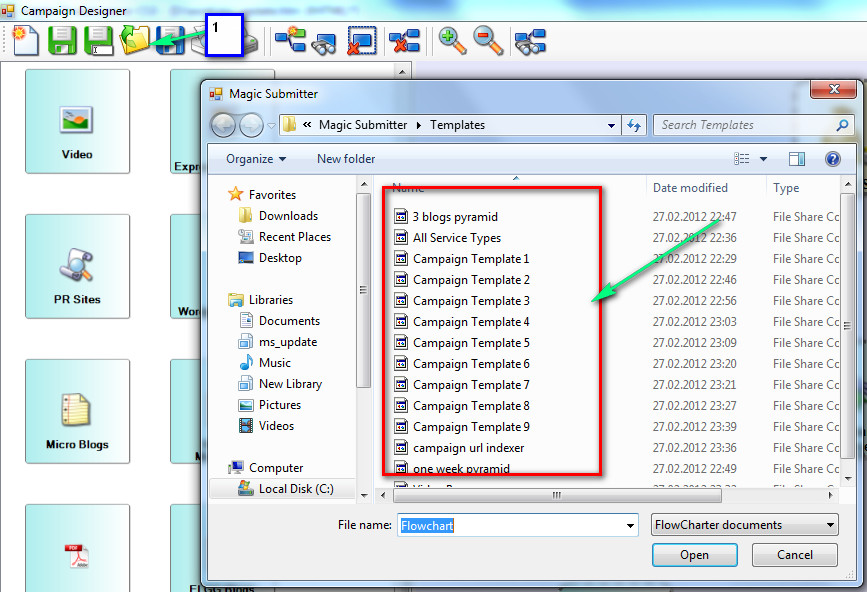Select 'Campaign Template 4' file
This screenshot has height=592, width=867.
[462, 322]
